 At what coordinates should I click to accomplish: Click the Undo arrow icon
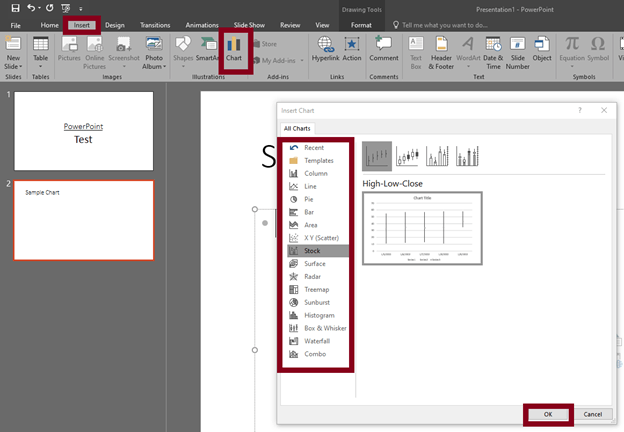31,8
